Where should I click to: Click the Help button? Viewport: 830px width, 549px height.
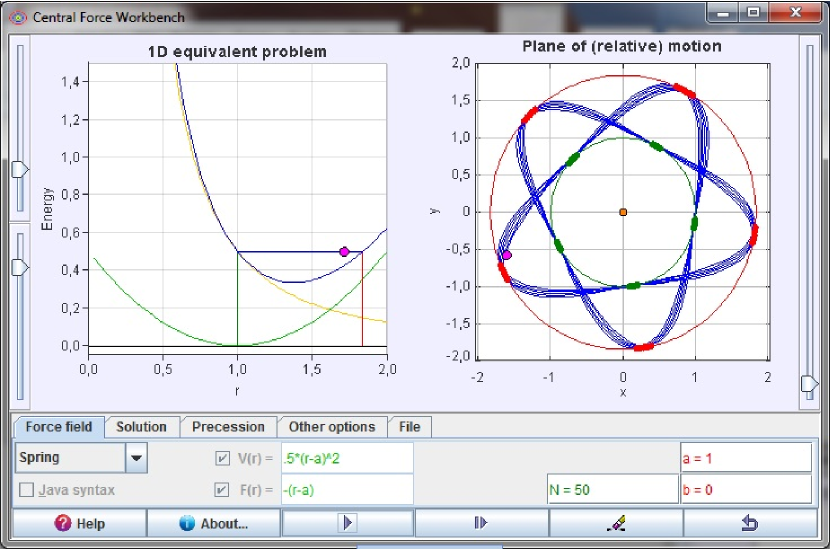point(79,523)
